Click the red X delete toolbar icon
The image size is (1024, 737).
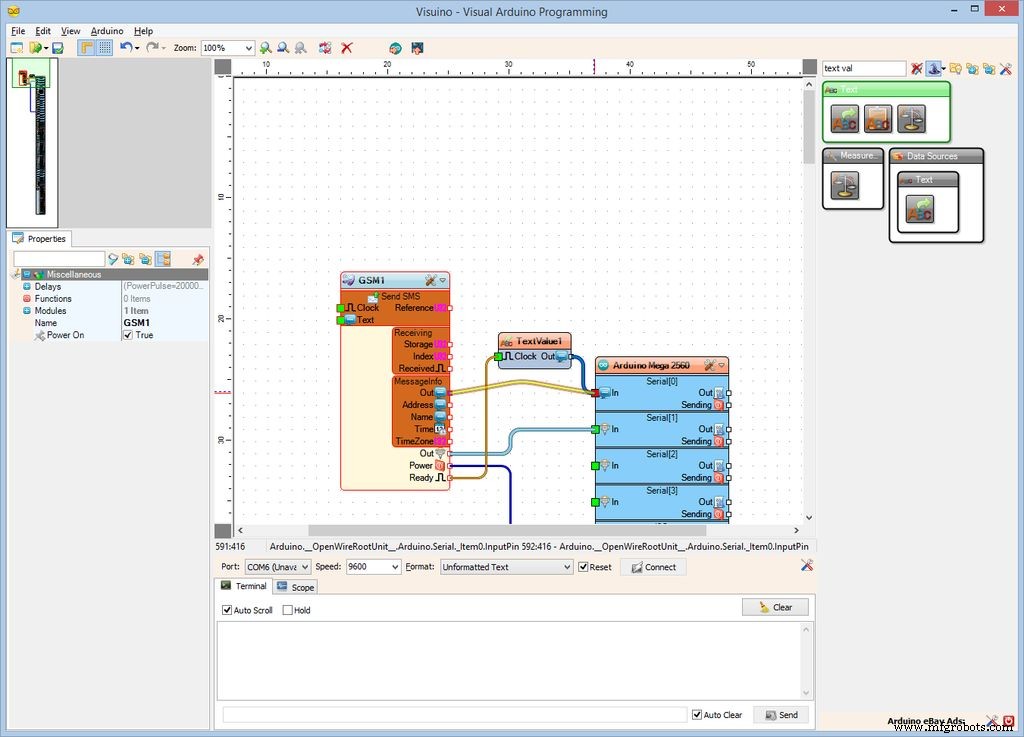click(347, 48)
